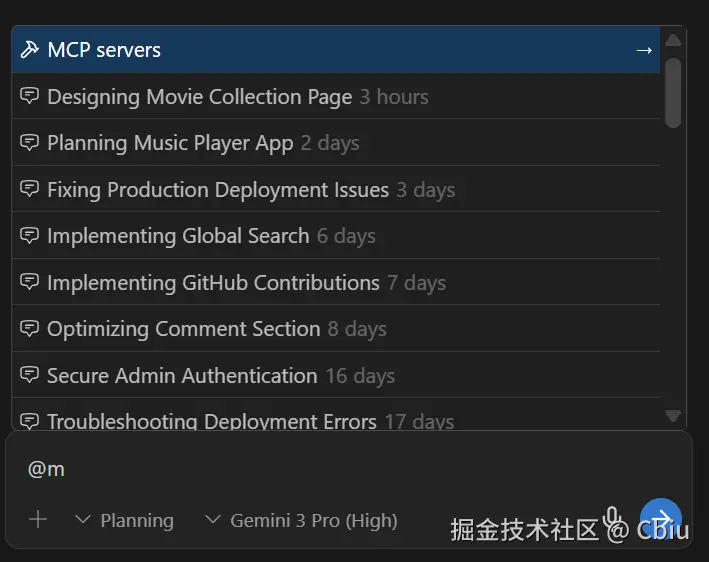Expand the Planning mode dropdown

[x=125, y=520]
